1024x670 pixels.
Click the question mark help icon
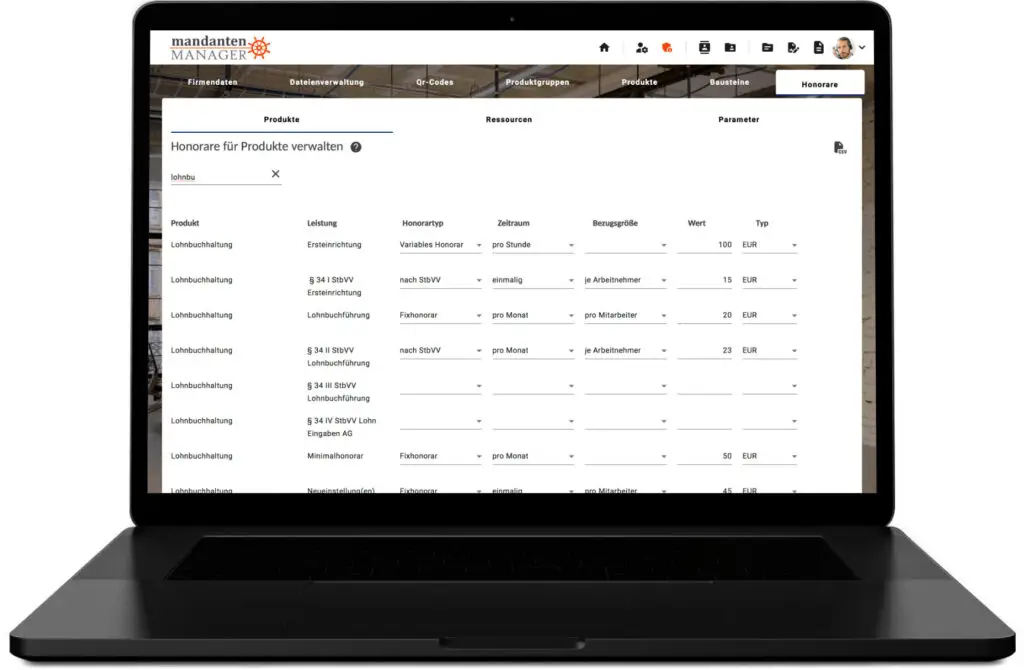tap(356, 147)
